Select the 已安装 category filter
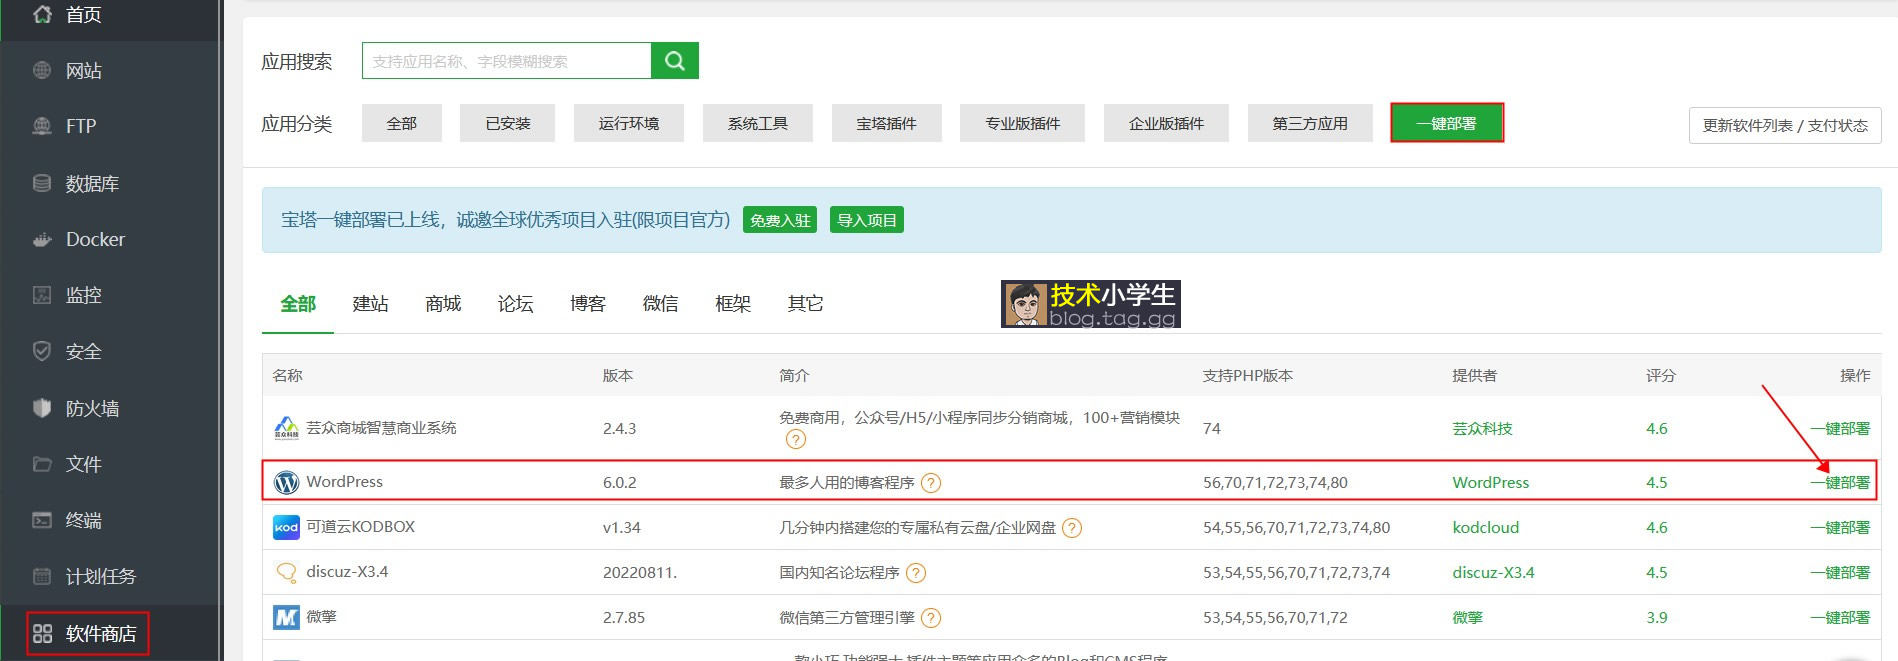 (x=507, y=123)
